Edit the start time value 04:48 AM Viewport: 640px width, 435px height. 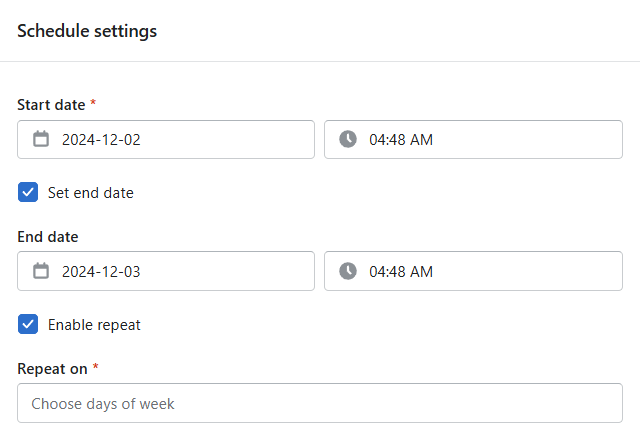pos(473,139)
